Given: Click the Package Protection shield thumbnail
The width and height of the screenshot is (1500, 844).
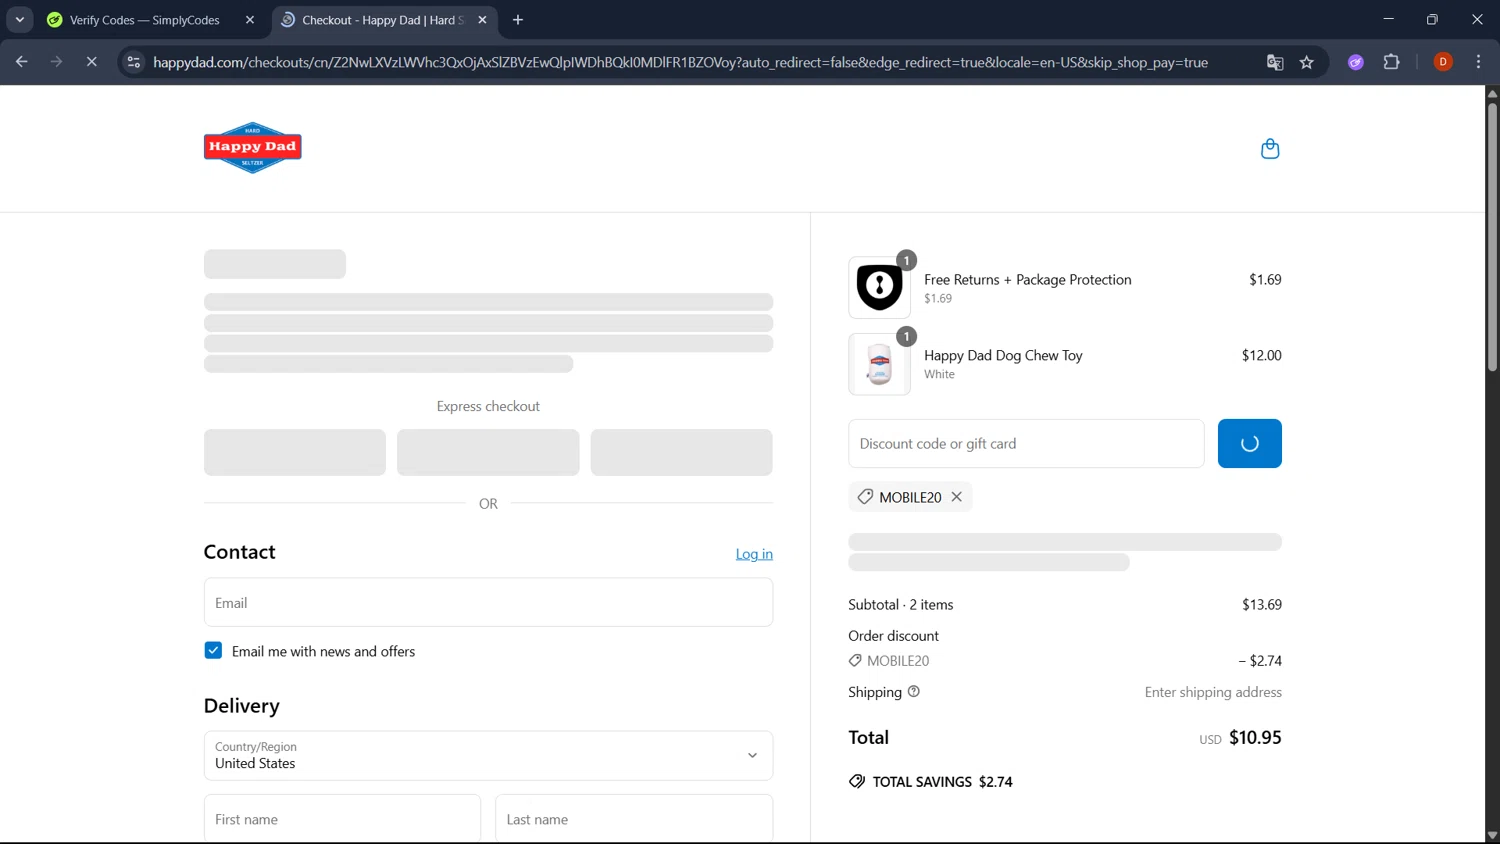Looking at the screenshot, I should (879, 288).
